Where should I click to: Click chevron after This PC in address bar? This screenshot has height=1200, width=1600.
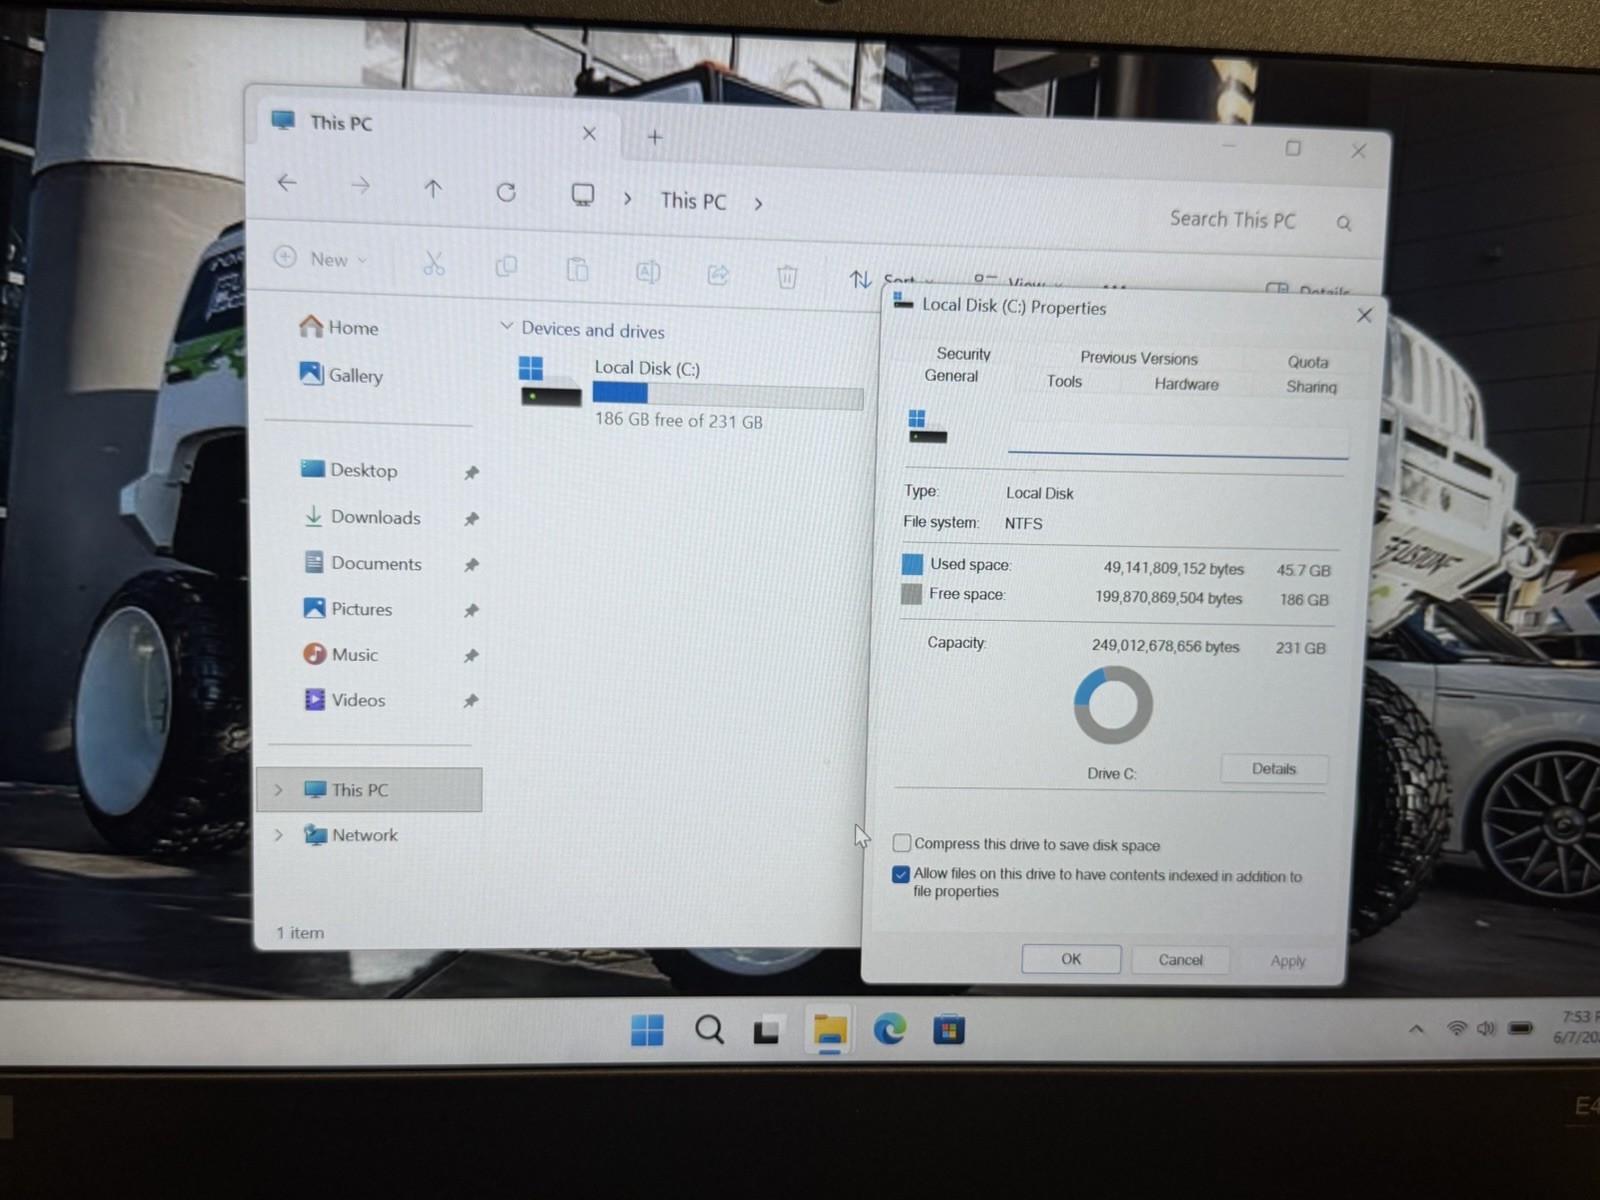tap(759, 204)
